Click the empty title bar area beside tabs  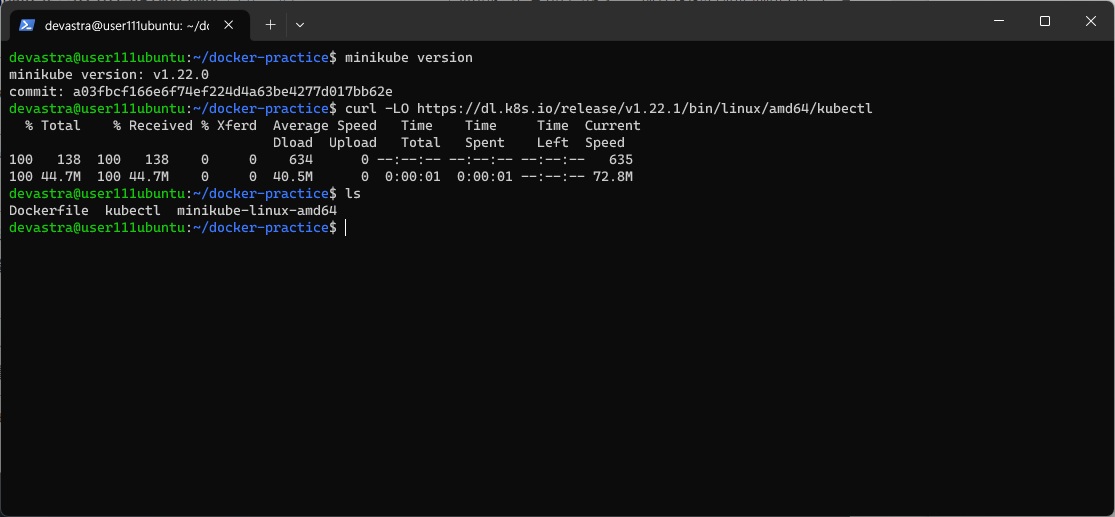[640, 23]
